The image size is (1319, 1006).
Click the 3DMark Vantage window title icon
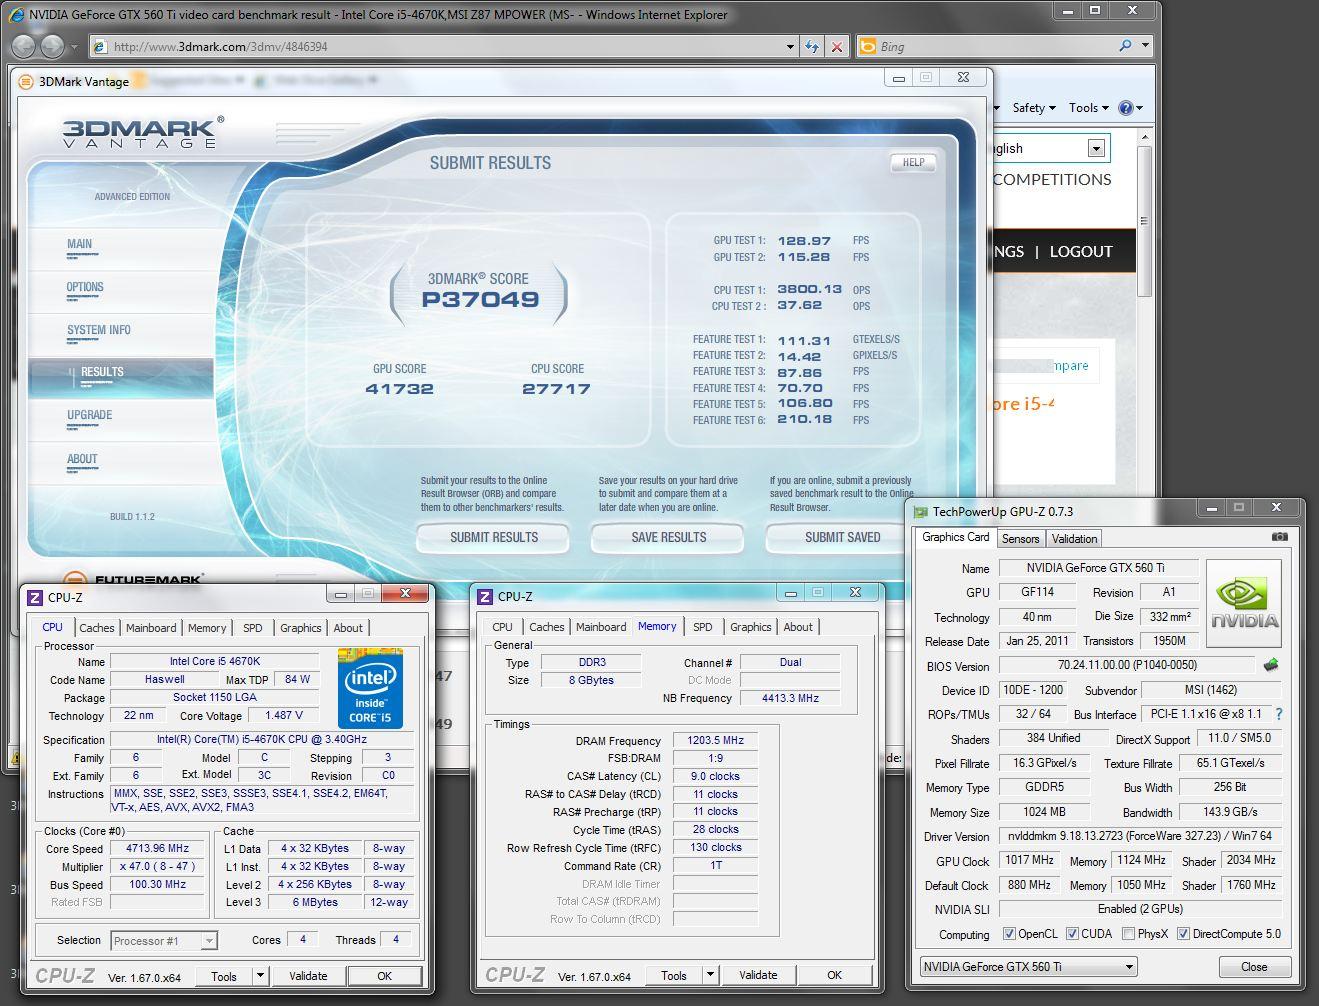tap(26, 82)
